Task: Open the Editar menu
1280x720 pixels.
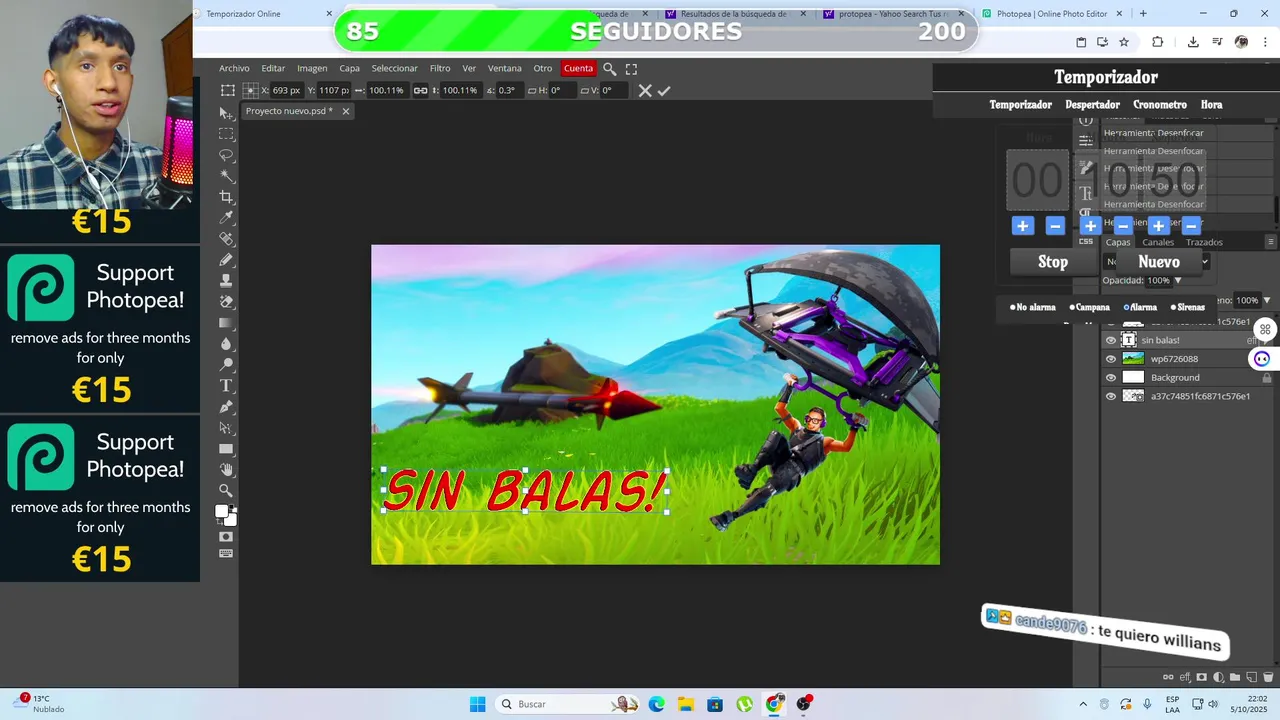Action: pyautogui.click(x=273, y=69)
